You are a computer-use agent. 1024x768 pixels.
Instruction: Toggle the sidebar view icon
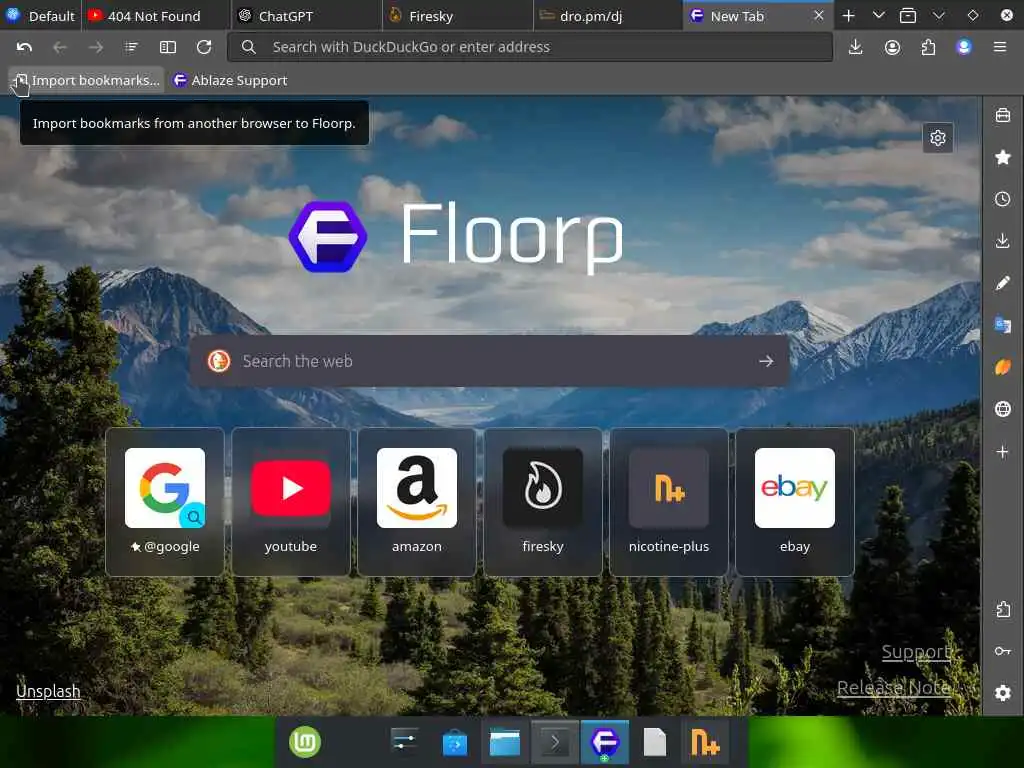click(168, 47)
